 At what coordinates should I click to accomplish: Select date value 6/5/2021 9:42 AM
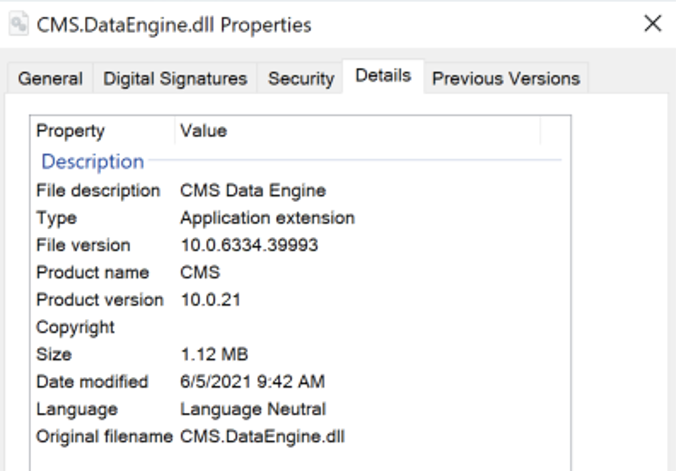point(252,382)
